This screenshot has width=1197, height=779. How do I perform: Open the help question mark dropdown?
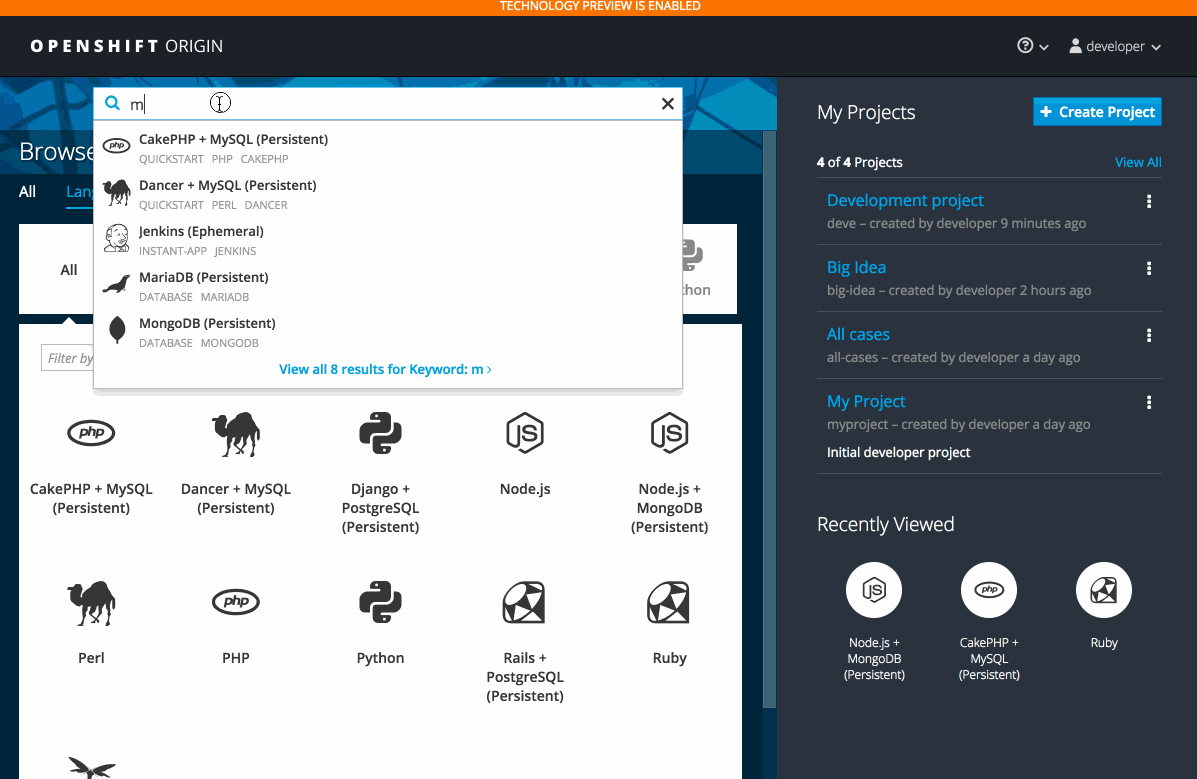(1031, 46)
